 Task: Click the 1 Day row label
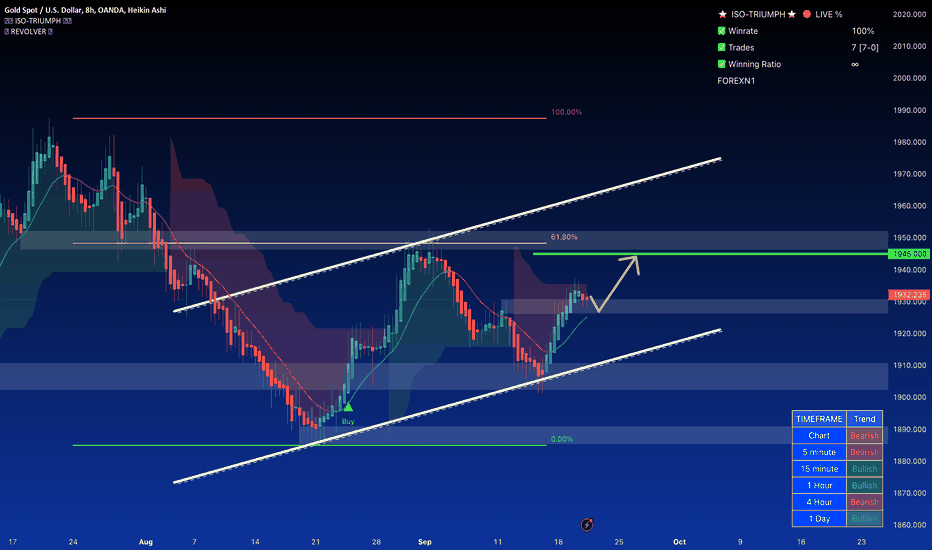[x=819, y=518]
